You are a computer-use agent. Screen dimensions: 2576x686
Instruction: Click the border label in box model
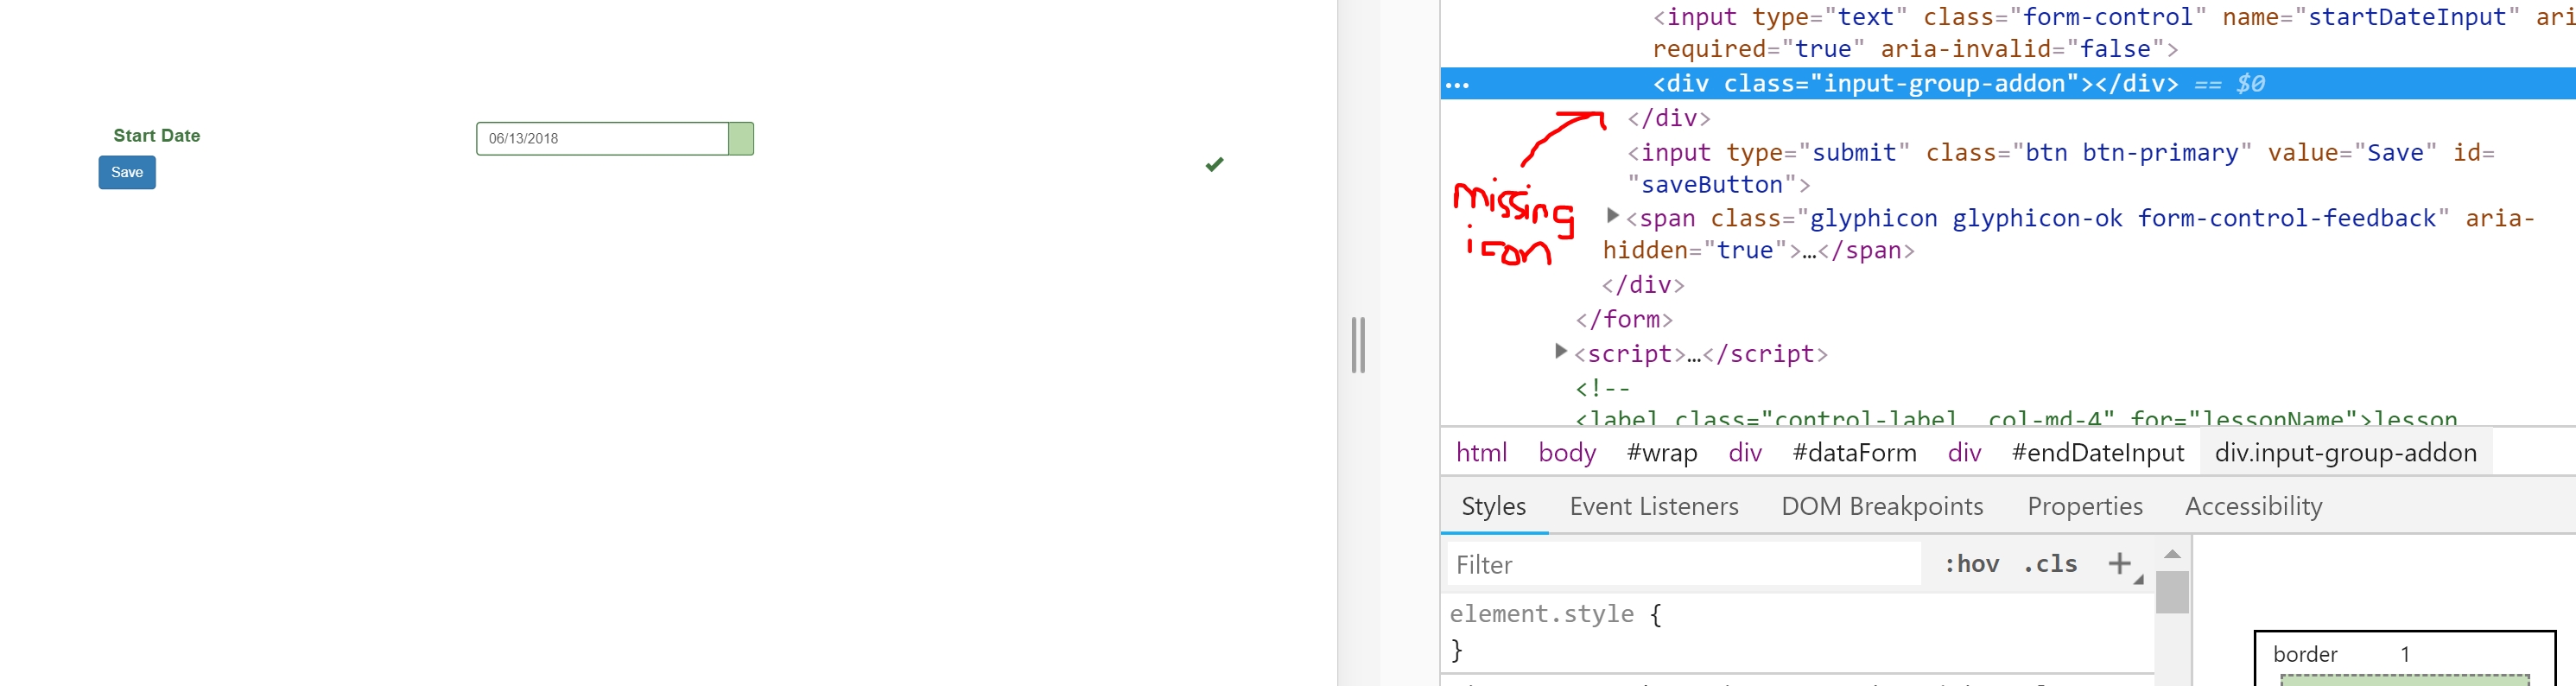pos(2305,654)
